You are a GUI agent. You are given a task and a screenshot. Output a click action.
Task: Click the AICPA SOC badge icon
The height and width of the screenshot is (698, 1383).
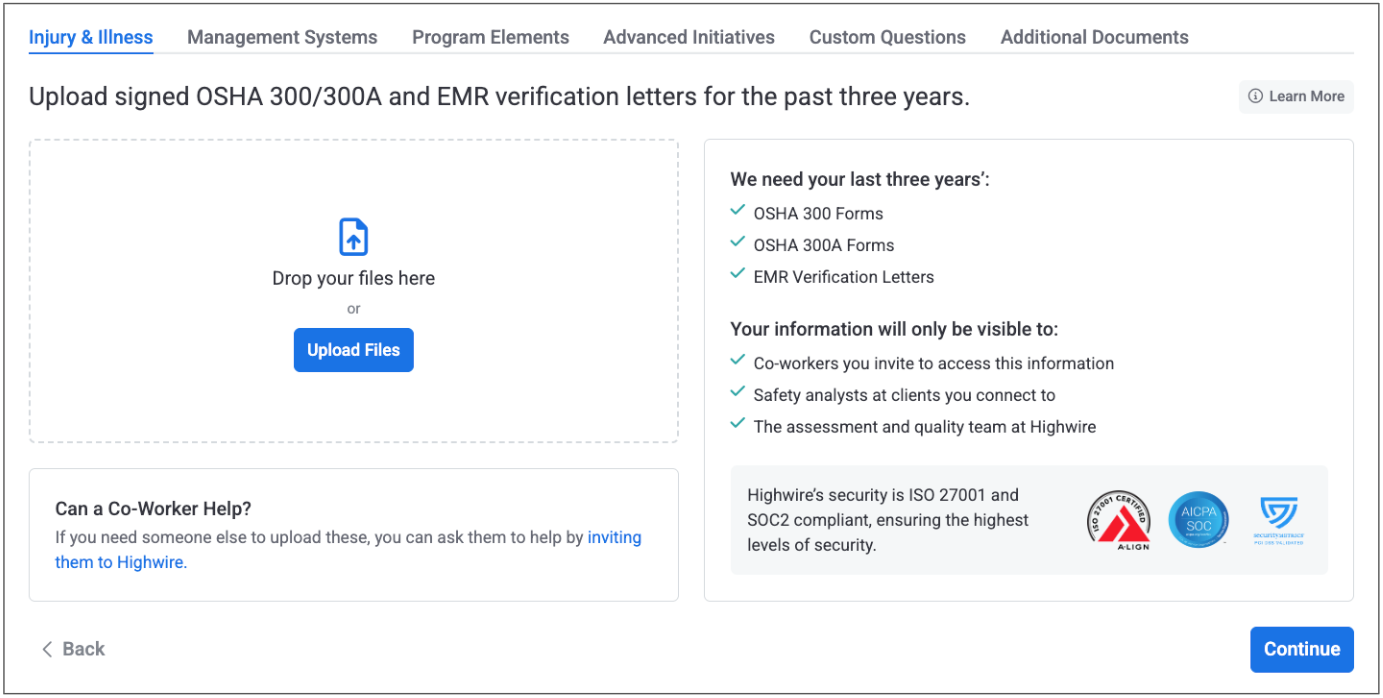[x=1198, y=520]
